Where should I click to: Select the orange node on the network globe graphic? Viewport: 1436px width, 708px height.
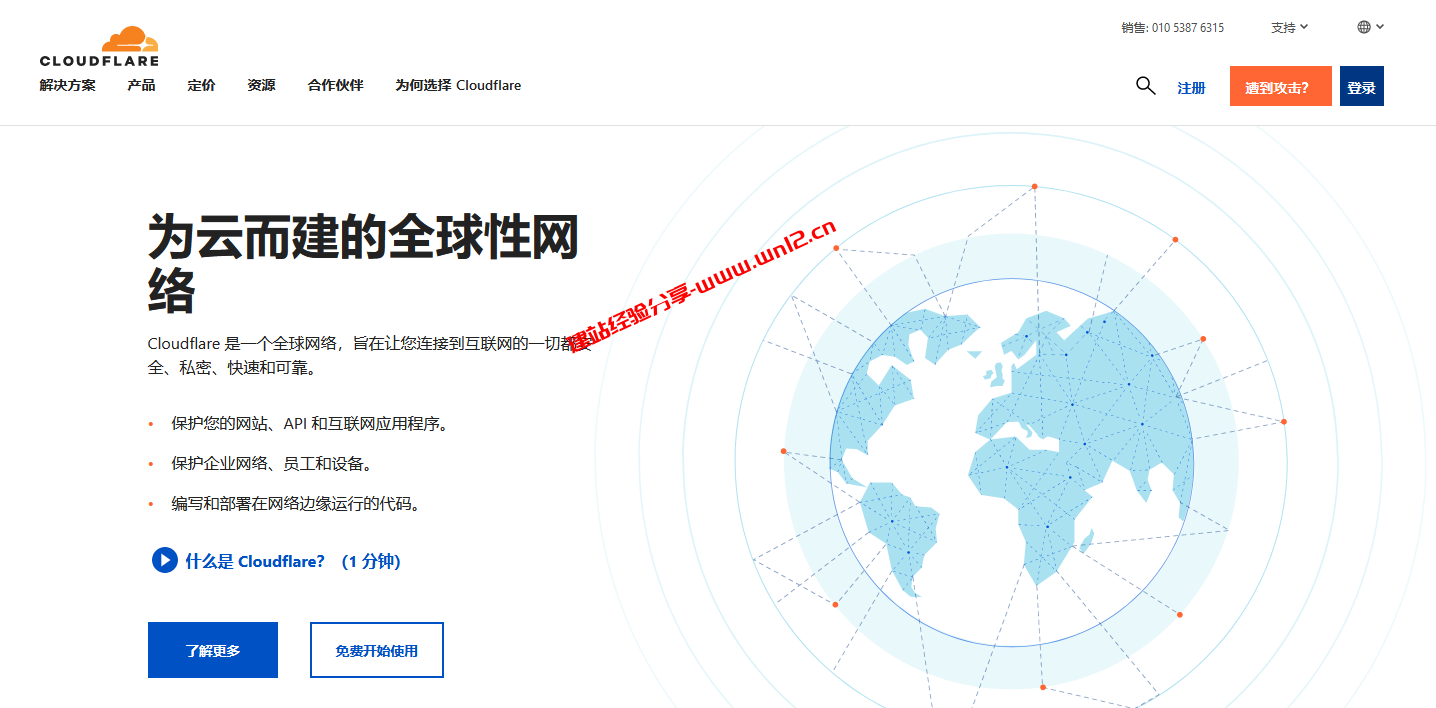point(1033,185)
